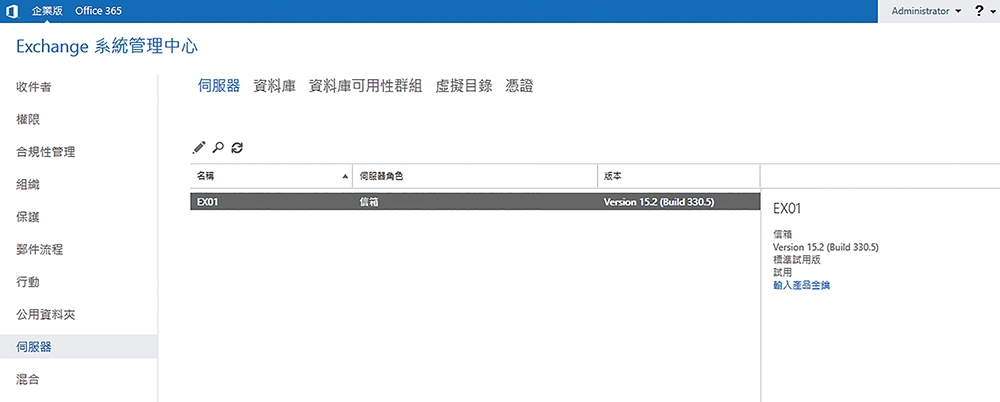Click the magnifier search icon
This screenshot has height=402, width=1000.
tap(218, 147)
